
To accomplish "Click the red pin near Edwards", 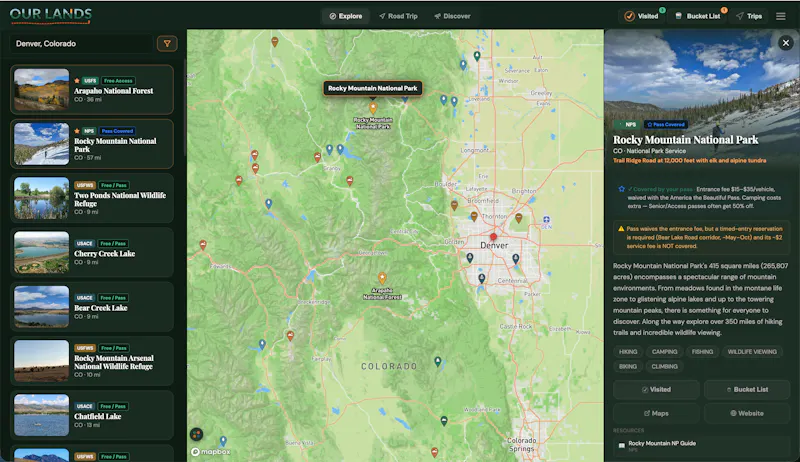I will click(x=203, y=245).
